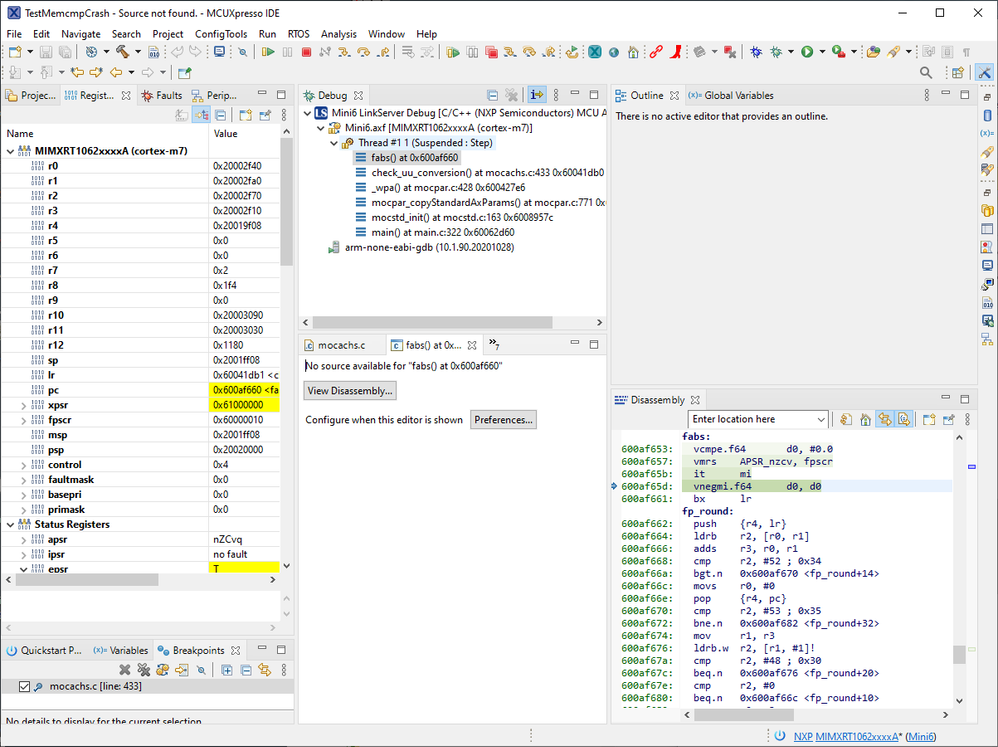The image size is (998, 747).
Task: Expand the fpscr register
Action: coord(24,420)
